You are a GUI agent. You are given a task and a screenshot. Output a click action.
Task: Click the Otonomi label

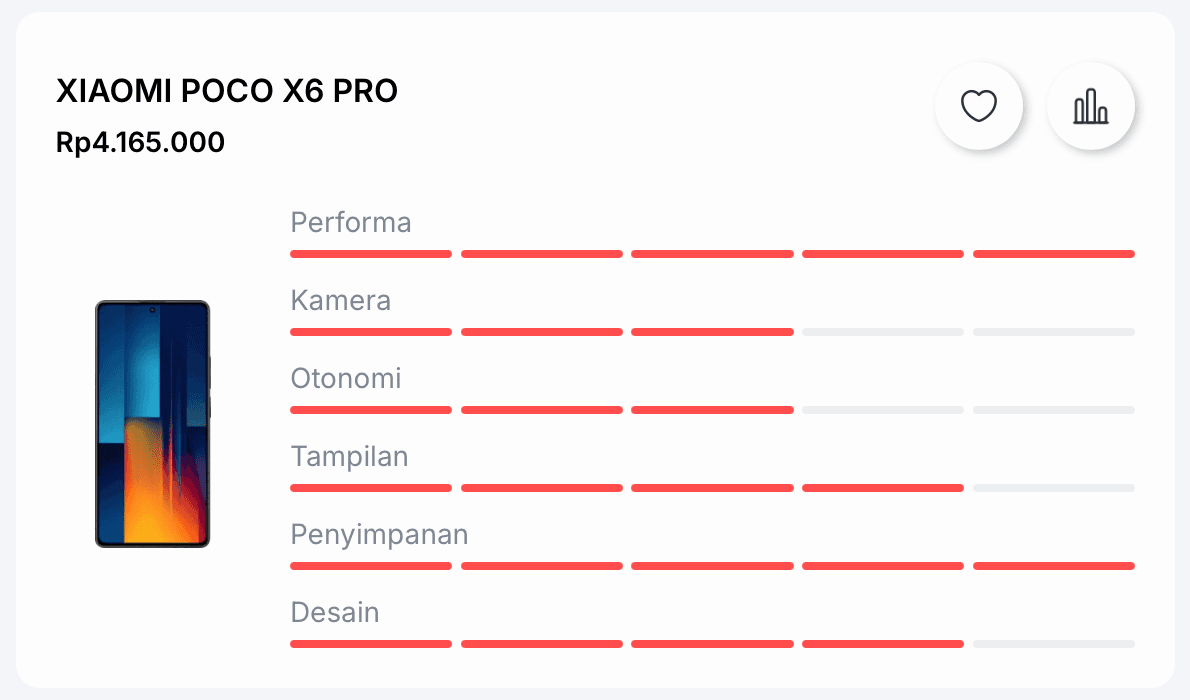pyautogui.click(x=346, y=378)
